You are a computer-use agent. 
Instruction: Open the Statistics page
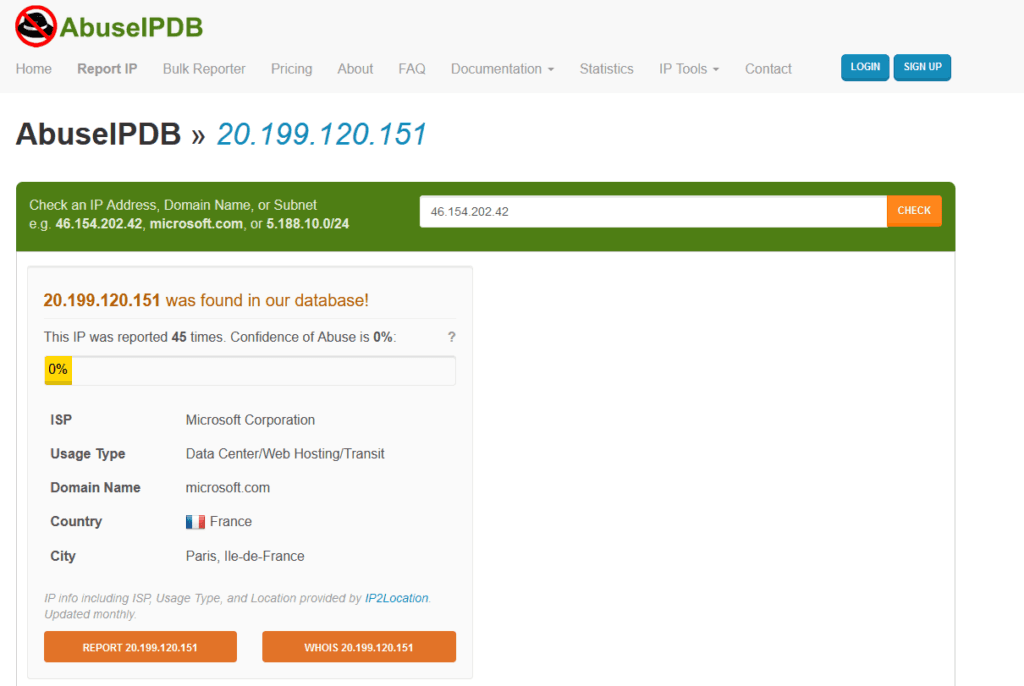pyautogui.click(x=606, y=69)
